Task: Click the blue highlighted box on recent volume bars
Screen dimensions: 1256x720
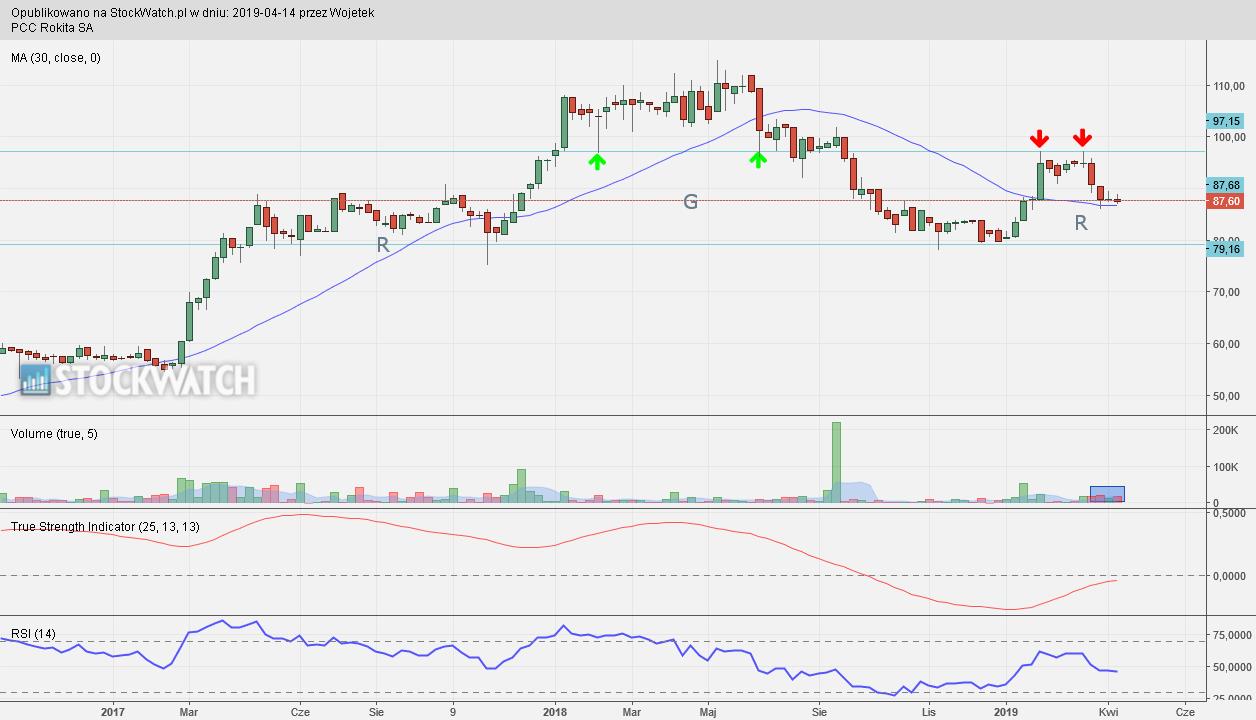Action: [x=1107, y=494]
